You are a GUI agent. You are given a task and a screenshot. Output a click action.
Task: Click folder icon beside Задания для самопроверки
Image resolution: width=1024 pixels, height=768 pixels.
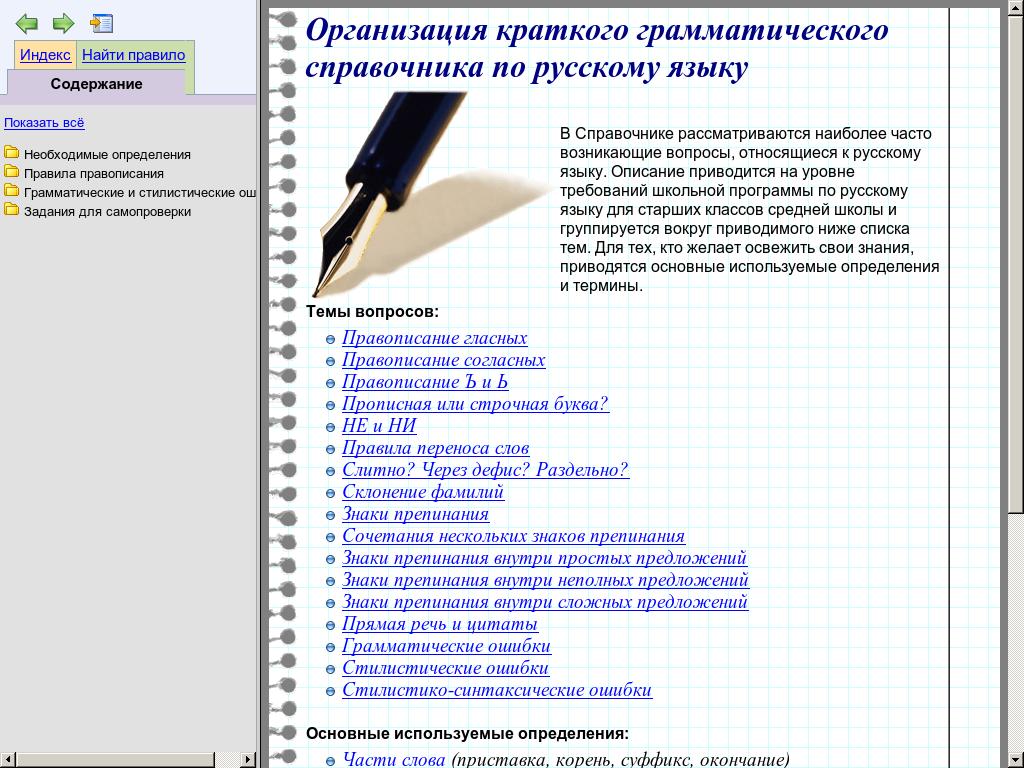[12, 210]
